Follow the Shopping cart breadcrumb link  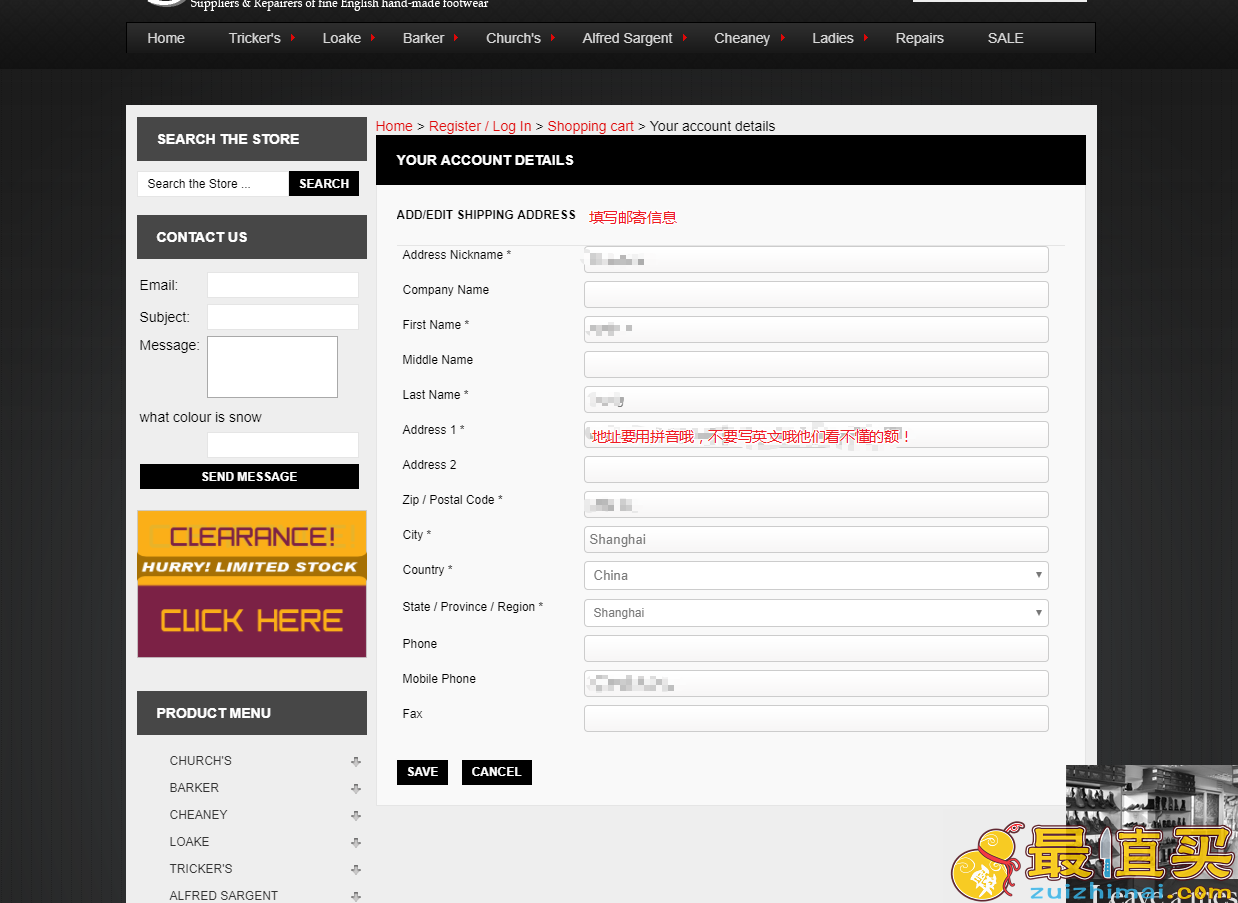pos(590,126)
